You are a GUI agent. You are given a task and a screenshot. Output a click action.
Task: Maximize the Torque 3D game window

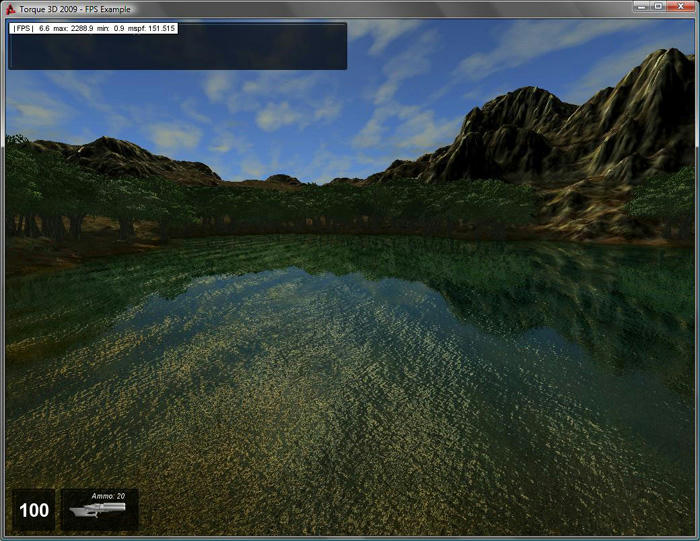(657, 7)
